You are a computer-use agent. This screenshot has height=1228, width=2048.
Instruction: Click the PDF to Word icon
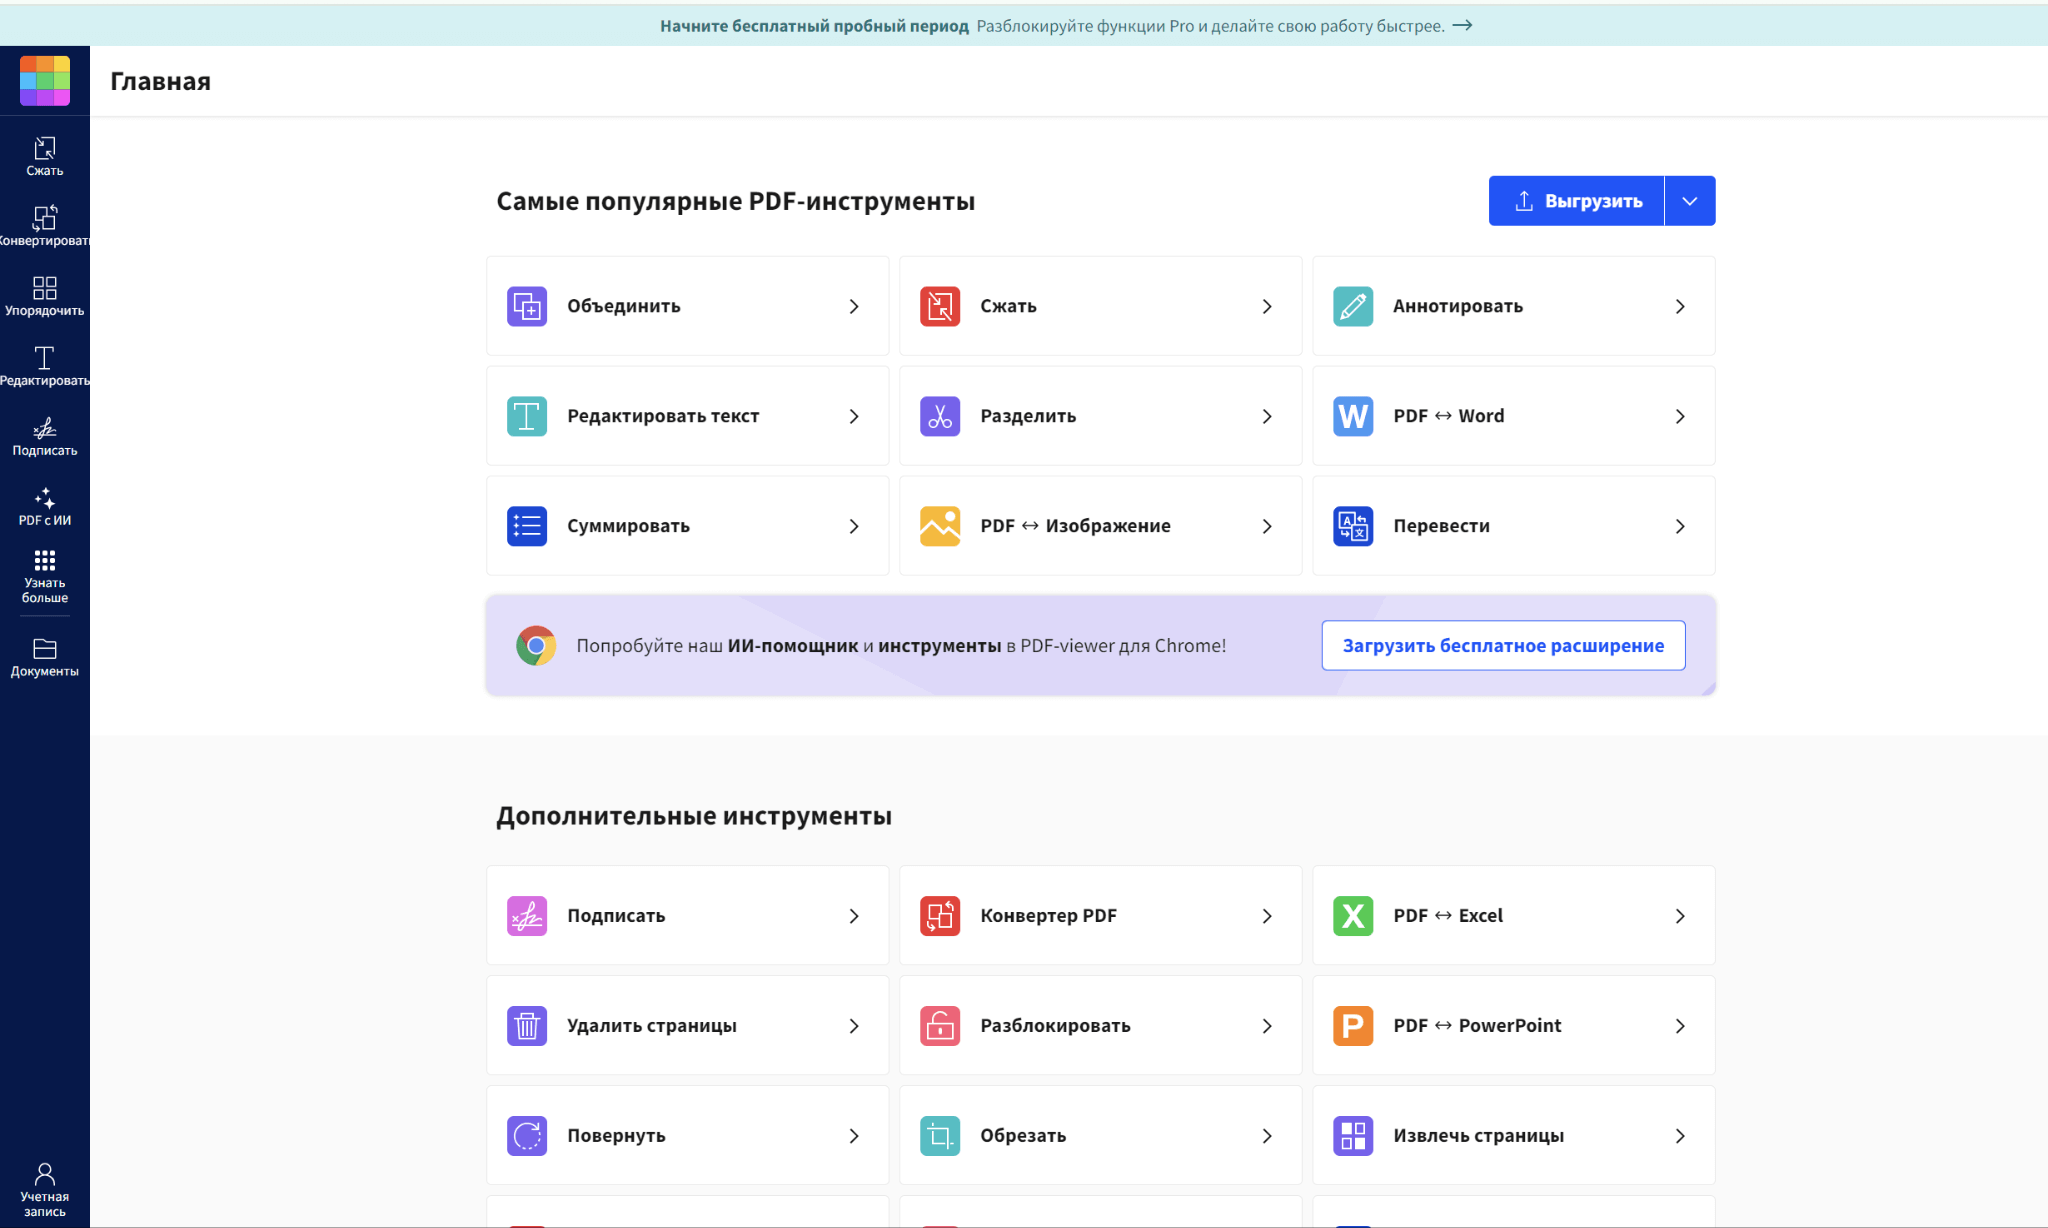click(1352, 416)
